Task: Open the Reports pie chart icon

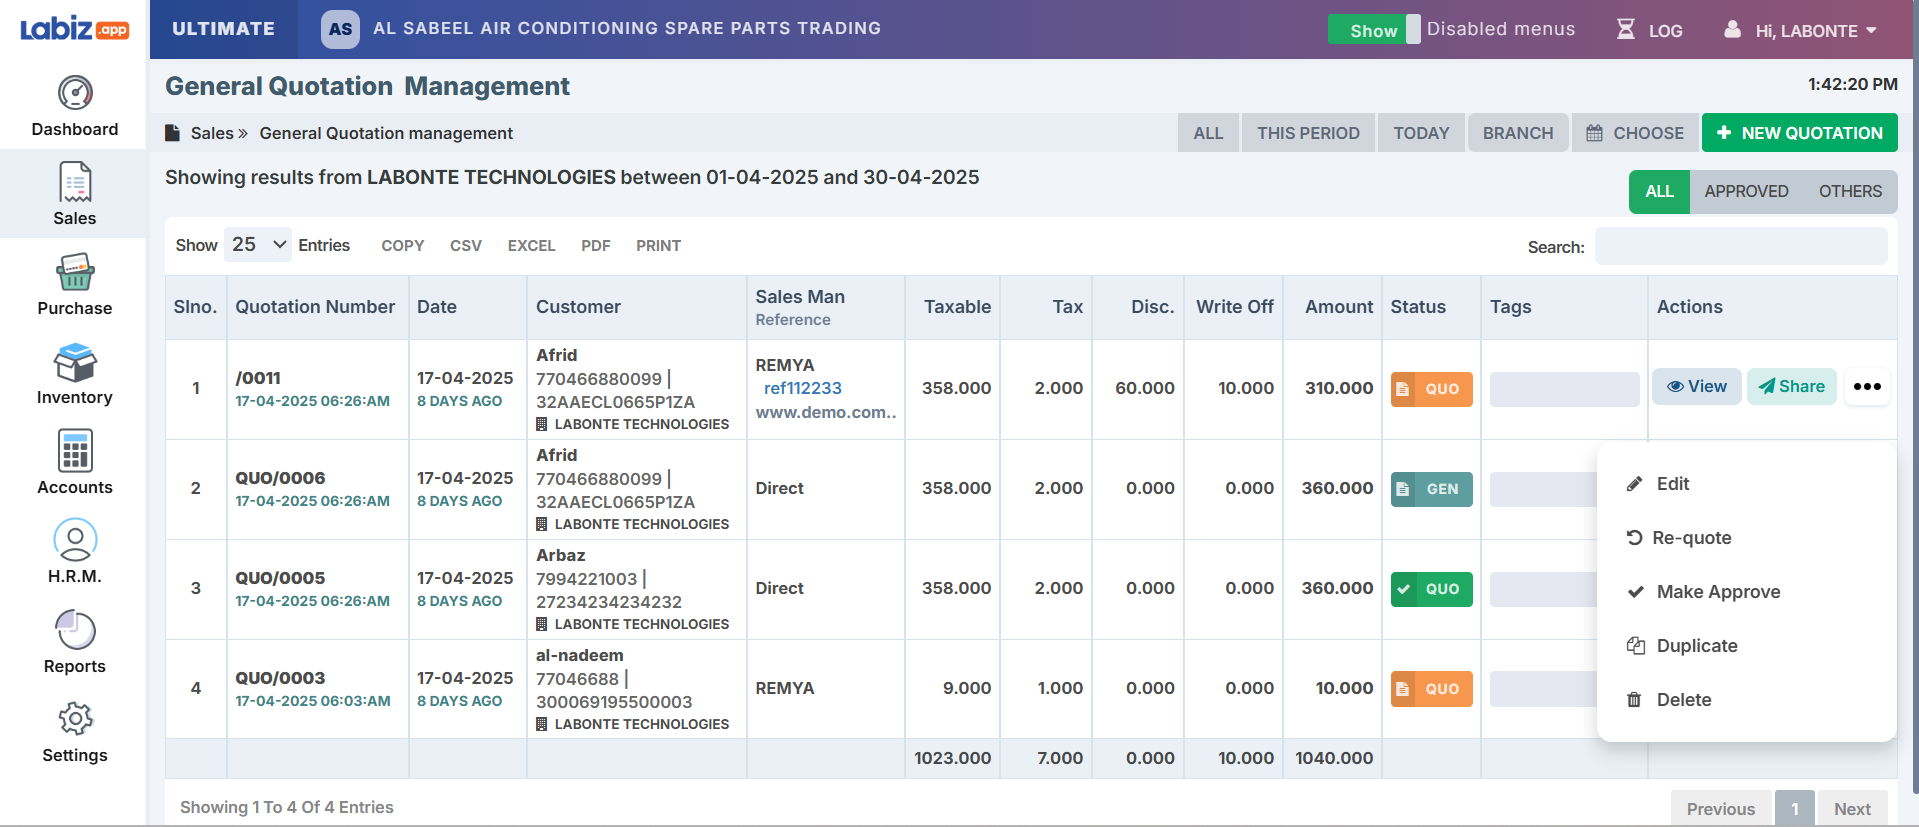Action: (x=75, y=630)
